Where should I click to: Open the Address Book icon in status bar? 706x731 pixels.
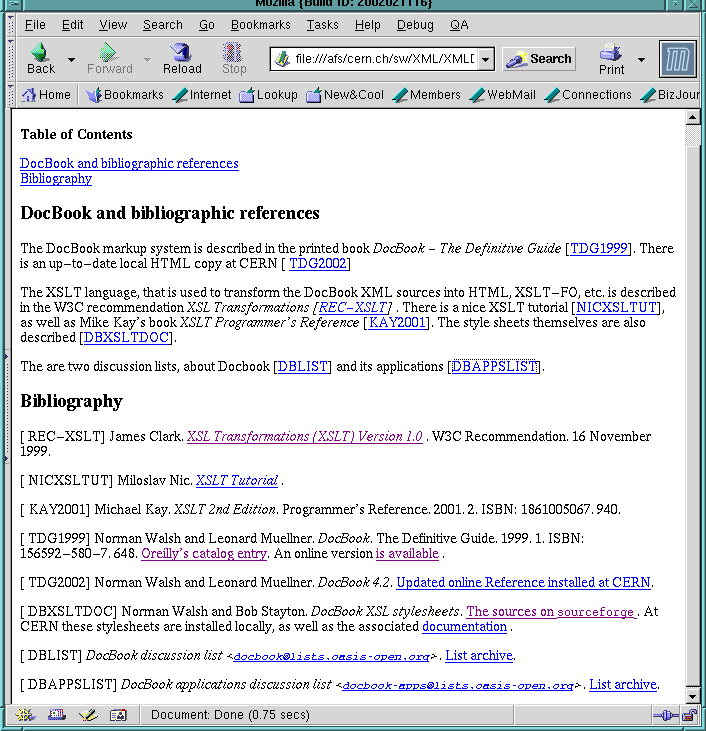tap(118, 715)
